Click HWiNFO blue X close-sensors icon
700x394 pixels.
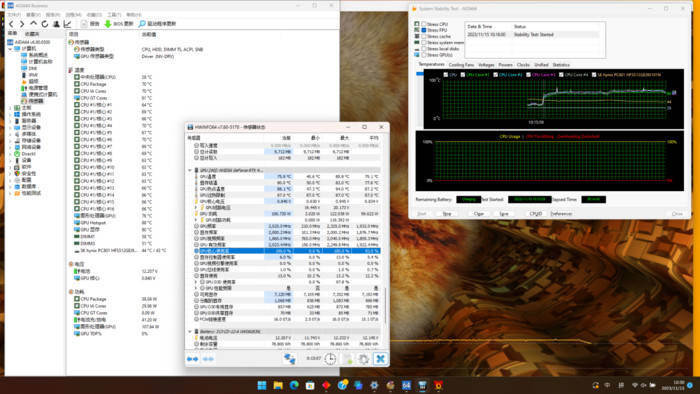tap(380, 358)
